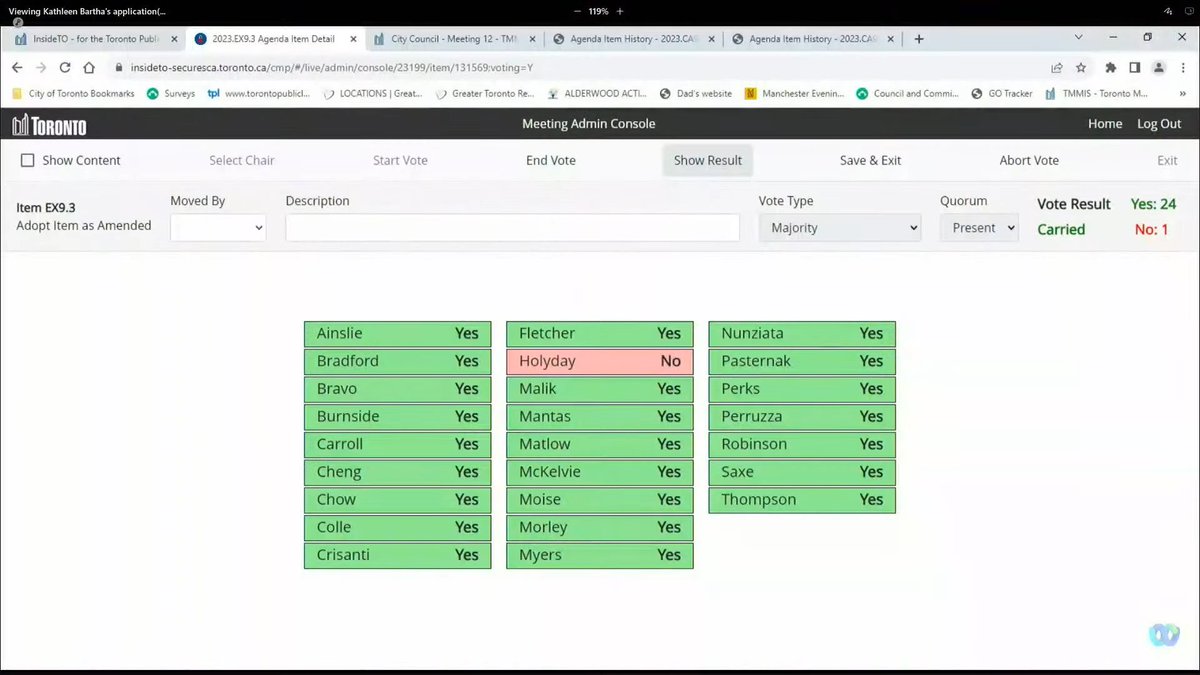Viewport: 1200px width, 675px height.
Task: Go to the Home link in the header
Action: tap(1105, 124)
